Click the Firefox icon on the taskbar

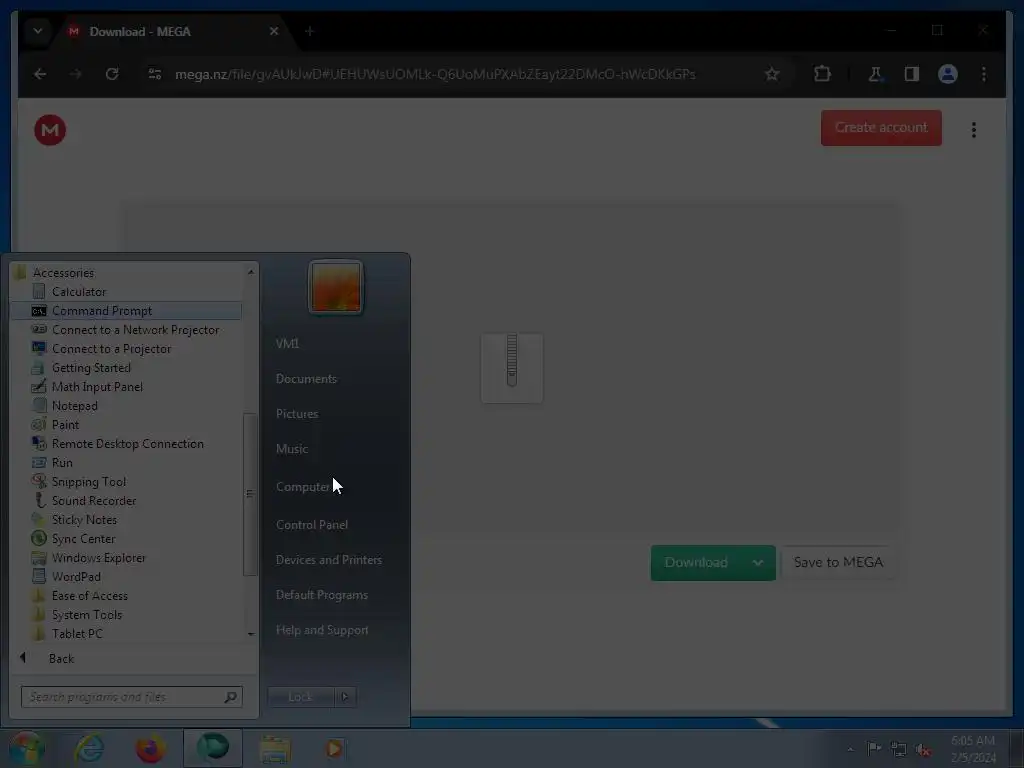(150, 748)
